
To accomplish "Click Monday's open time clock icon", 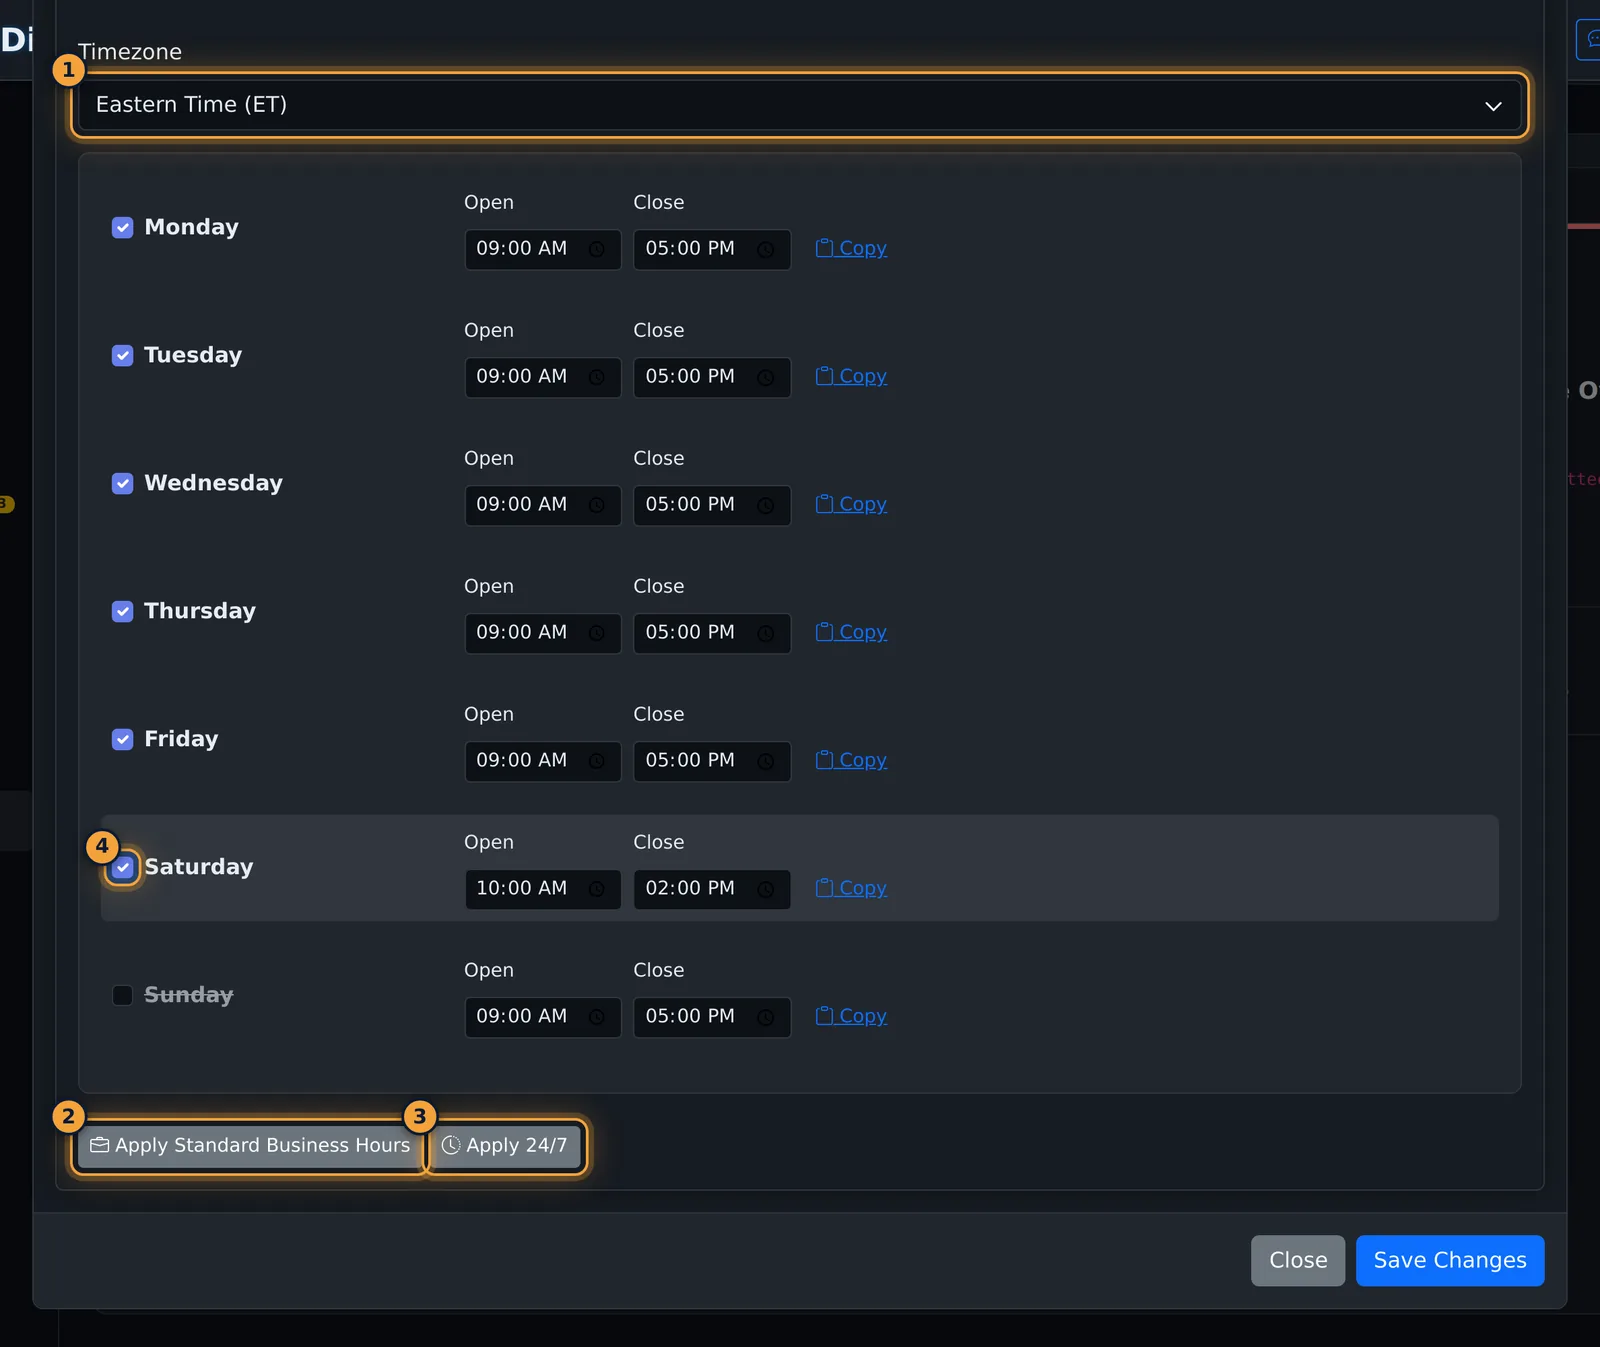I will [597, 249].
